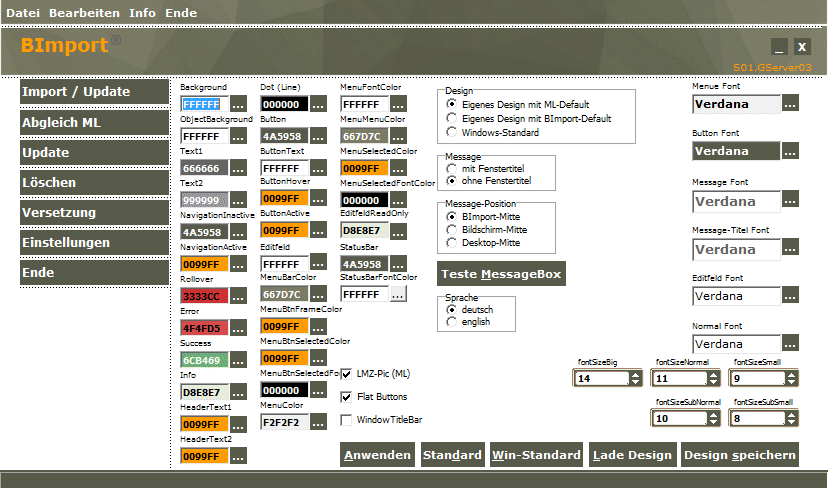Screen dimensions: 828x489
Task: Open picker for Rollover color
Action: [238, 296]
